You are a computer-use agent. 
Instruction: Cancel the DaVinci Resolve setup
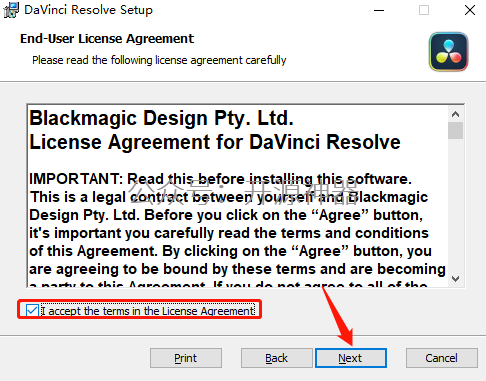click(442, 358)
